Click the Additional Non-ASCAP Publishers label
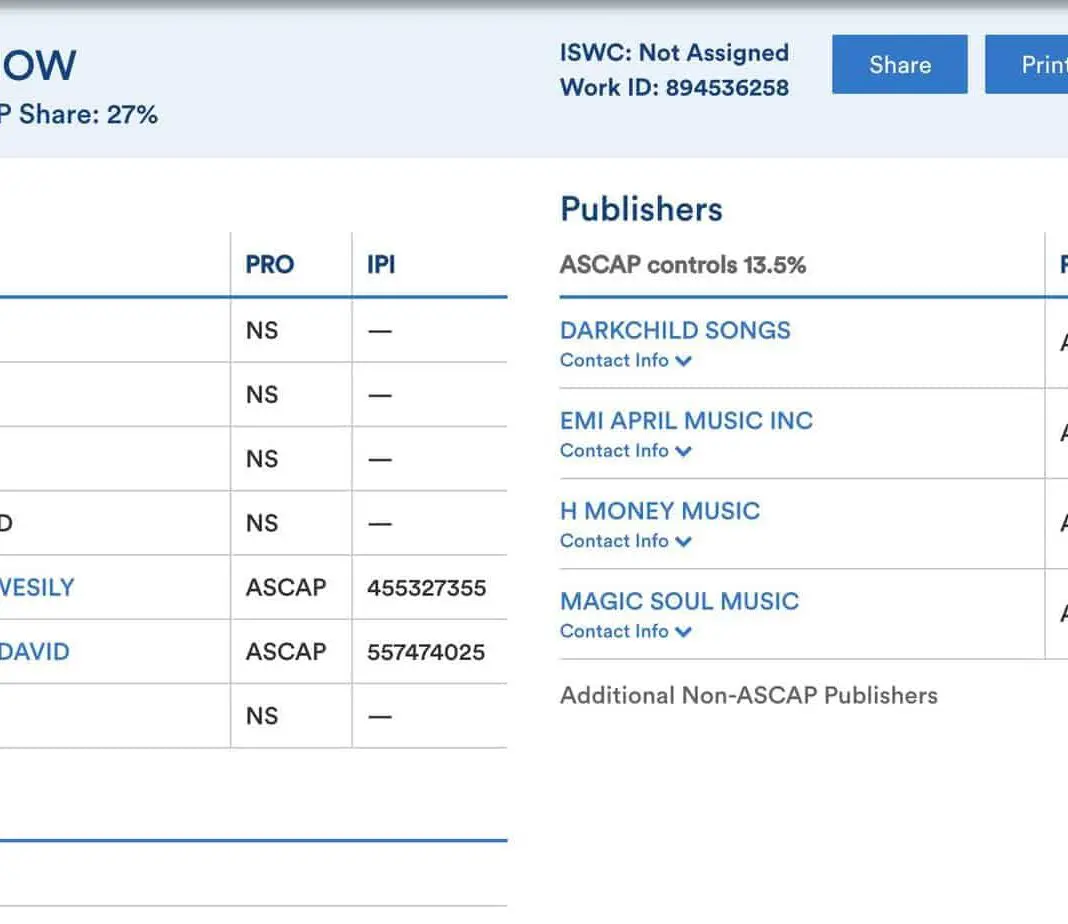The width and height of the screenshot is (1068, 924). [748, 696]
